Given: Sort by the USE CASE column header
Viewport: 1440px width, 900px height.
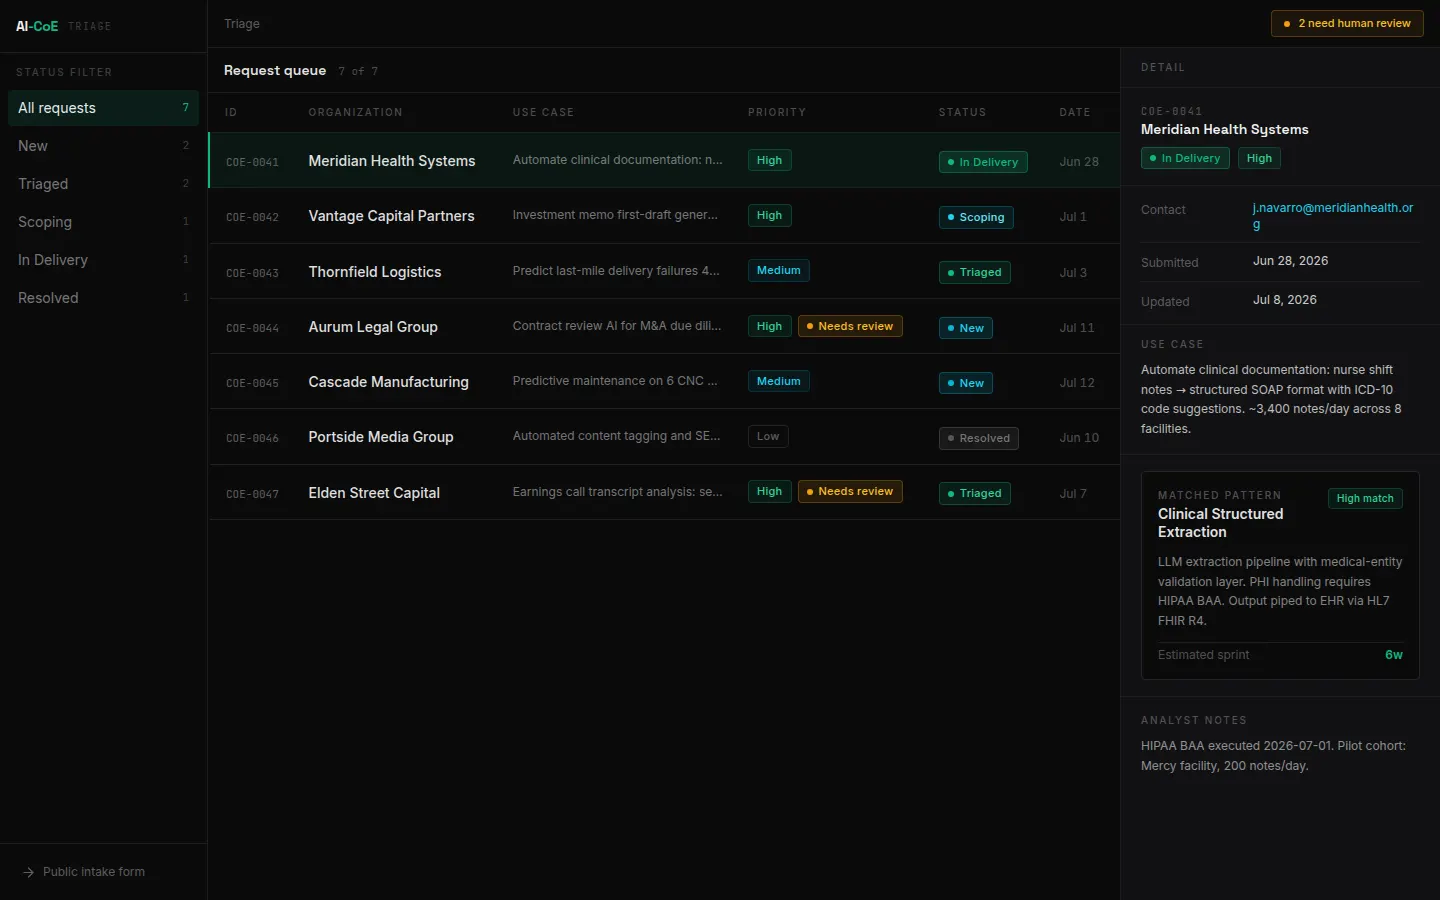Looking at the screenshot, I should (543, 112).
